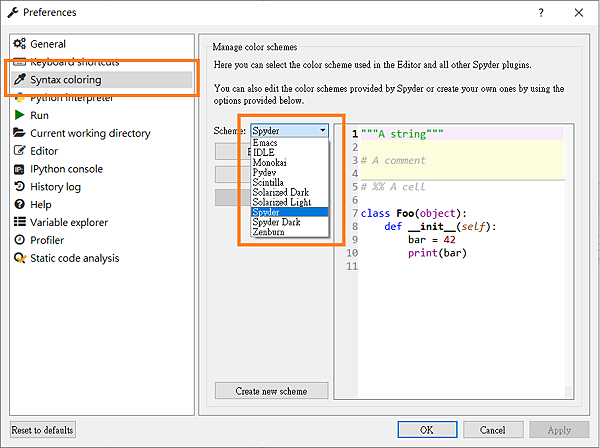
Task: Choose the highlighted Spyder scheme option
Action: tap(290, 212)
